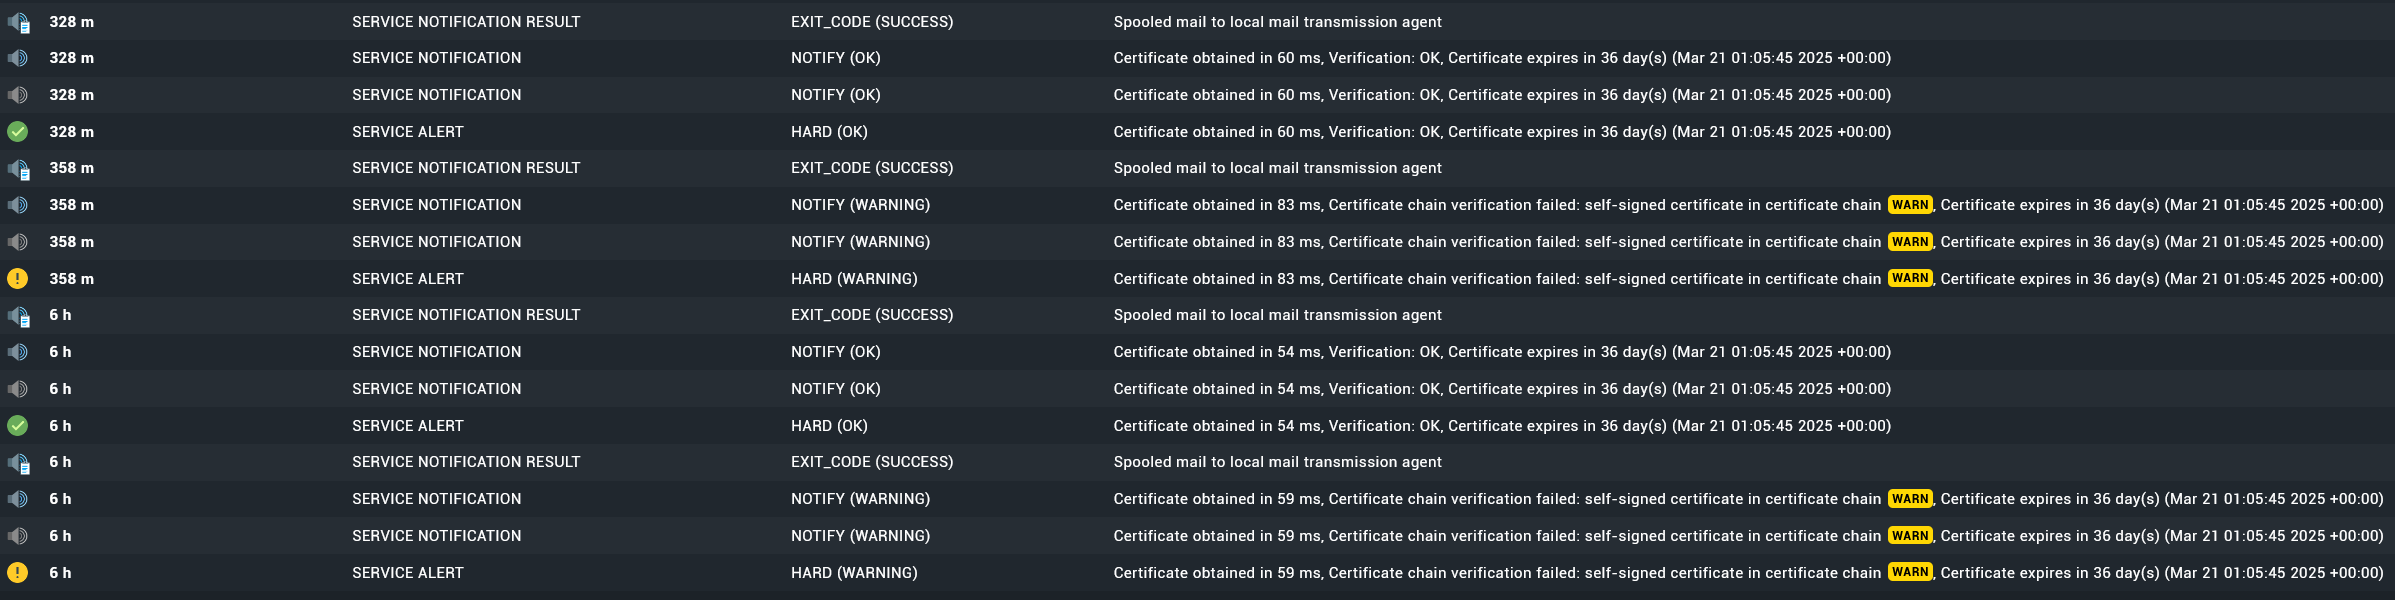The height and width of the screenshot is (600, 2395).
Task: Click the green OK checkmark at 328 m
Action: tap(18, 132)
